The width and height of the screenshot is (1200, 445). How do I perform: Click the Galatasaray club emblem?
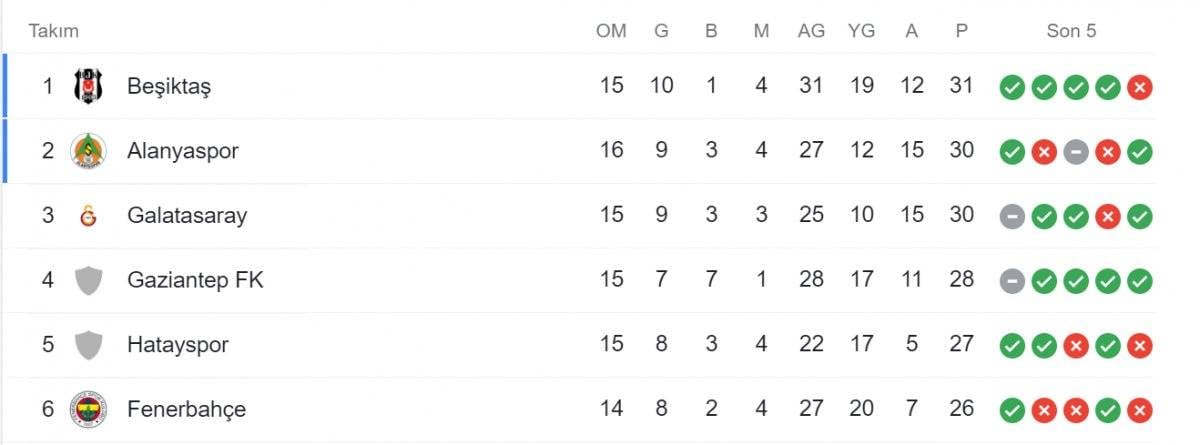click(88, 216)
